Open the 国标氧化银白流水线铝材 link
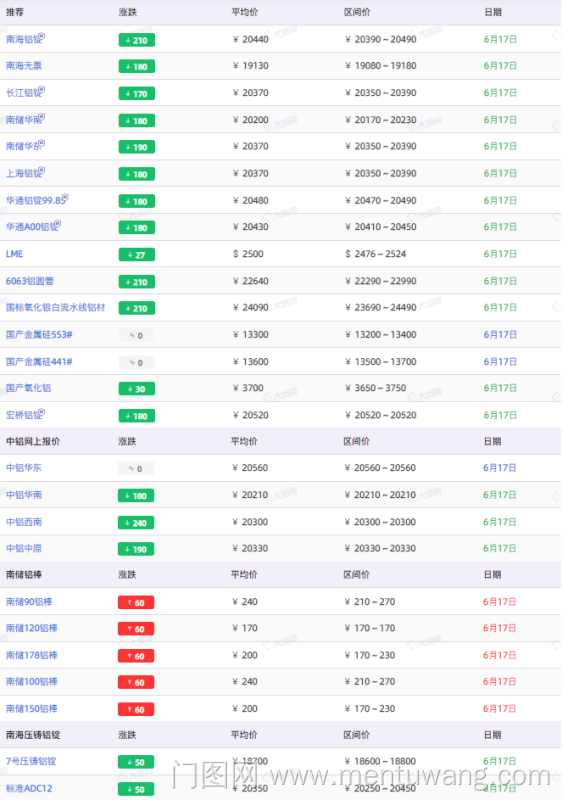The height and width of the screenshot is (800, 562). (55, 308)
